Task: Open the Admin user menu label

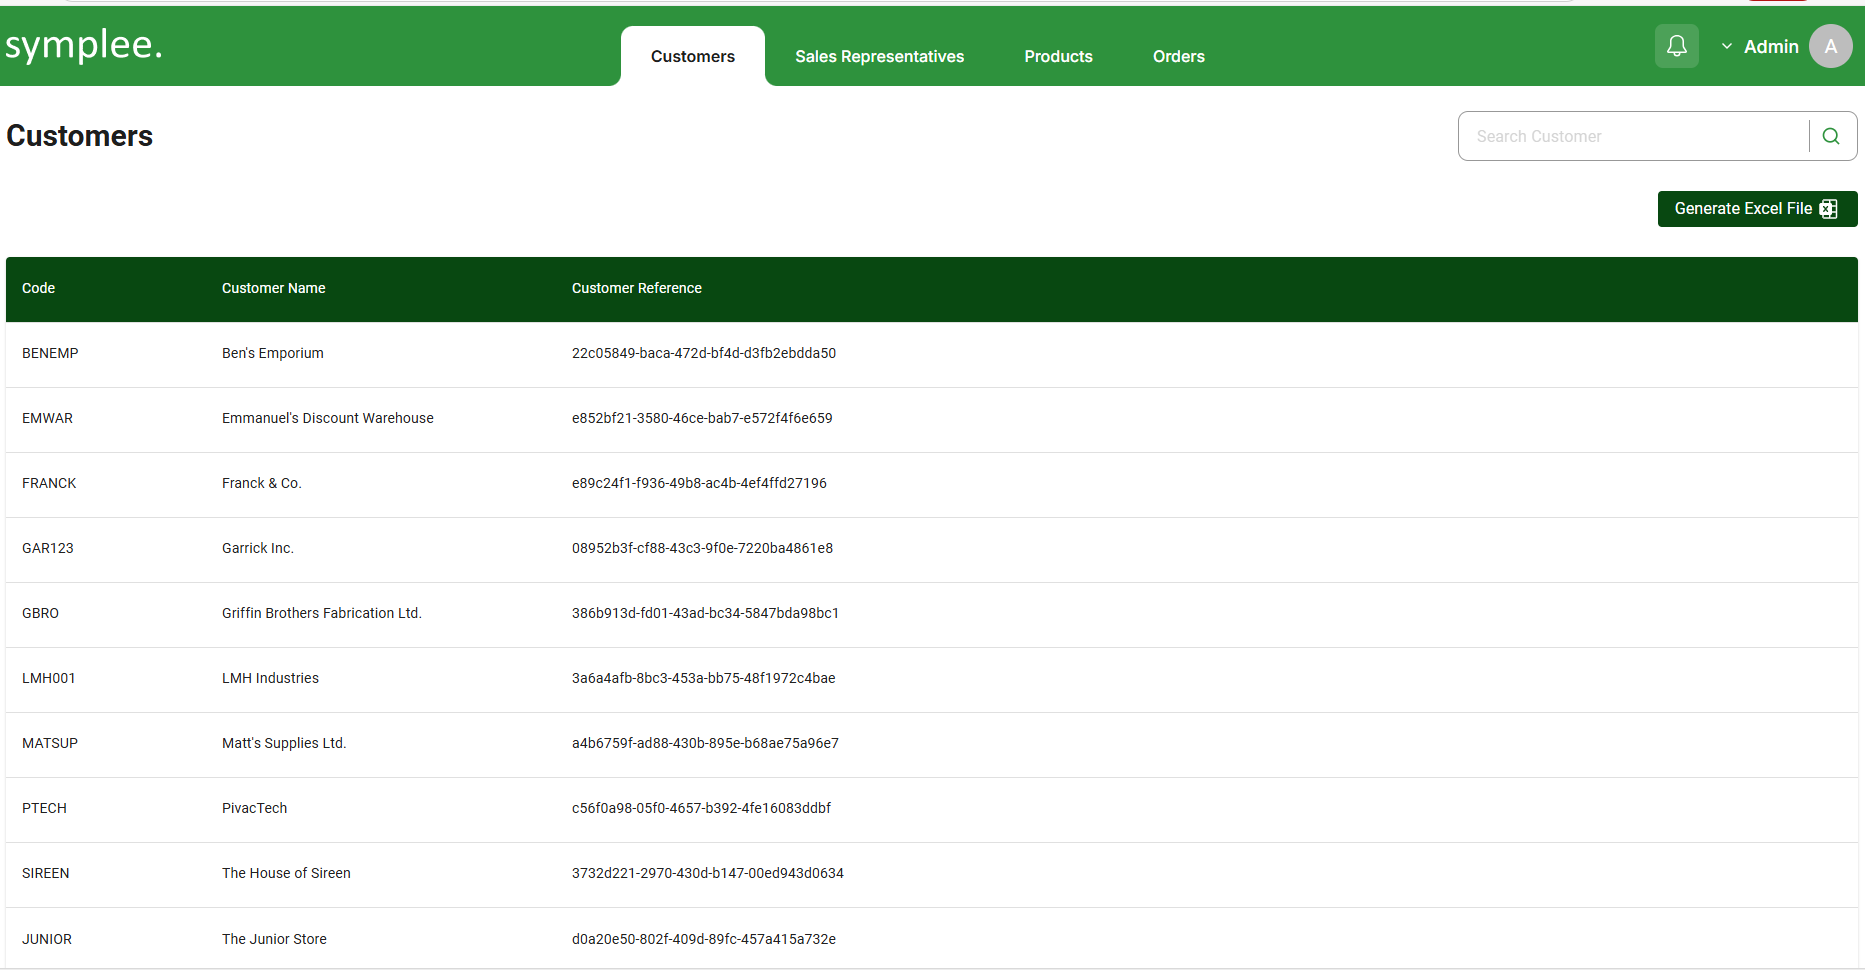Action: tap(1770, 47)
